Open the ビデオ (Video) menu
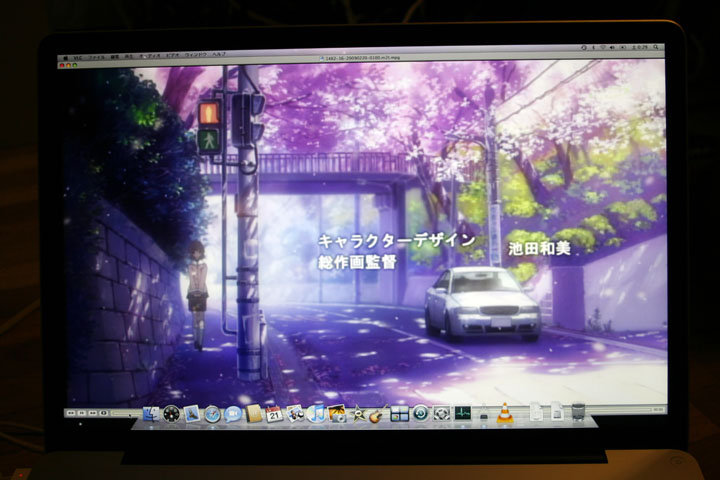The width and height of the screenshot is (720, 480). [172, 55]
